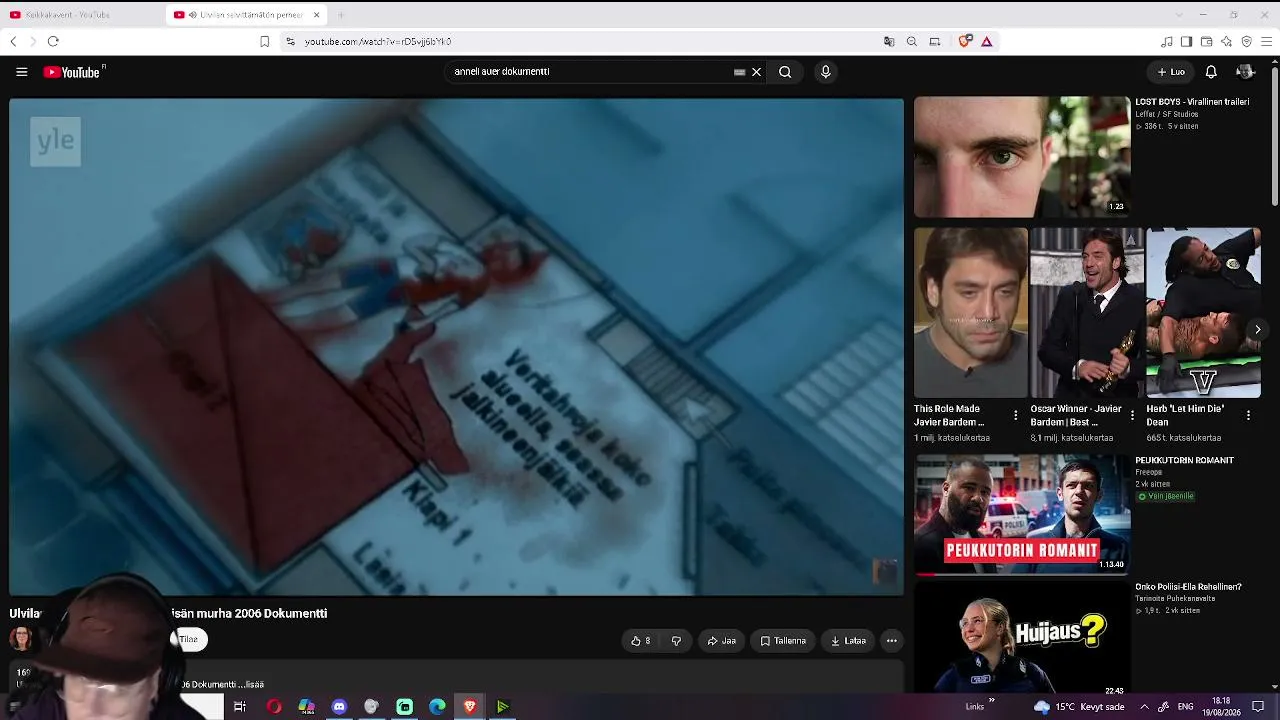Open the media control music note icon
The height and width of the screenshot is (720, 1280).
click(1167, 41)
